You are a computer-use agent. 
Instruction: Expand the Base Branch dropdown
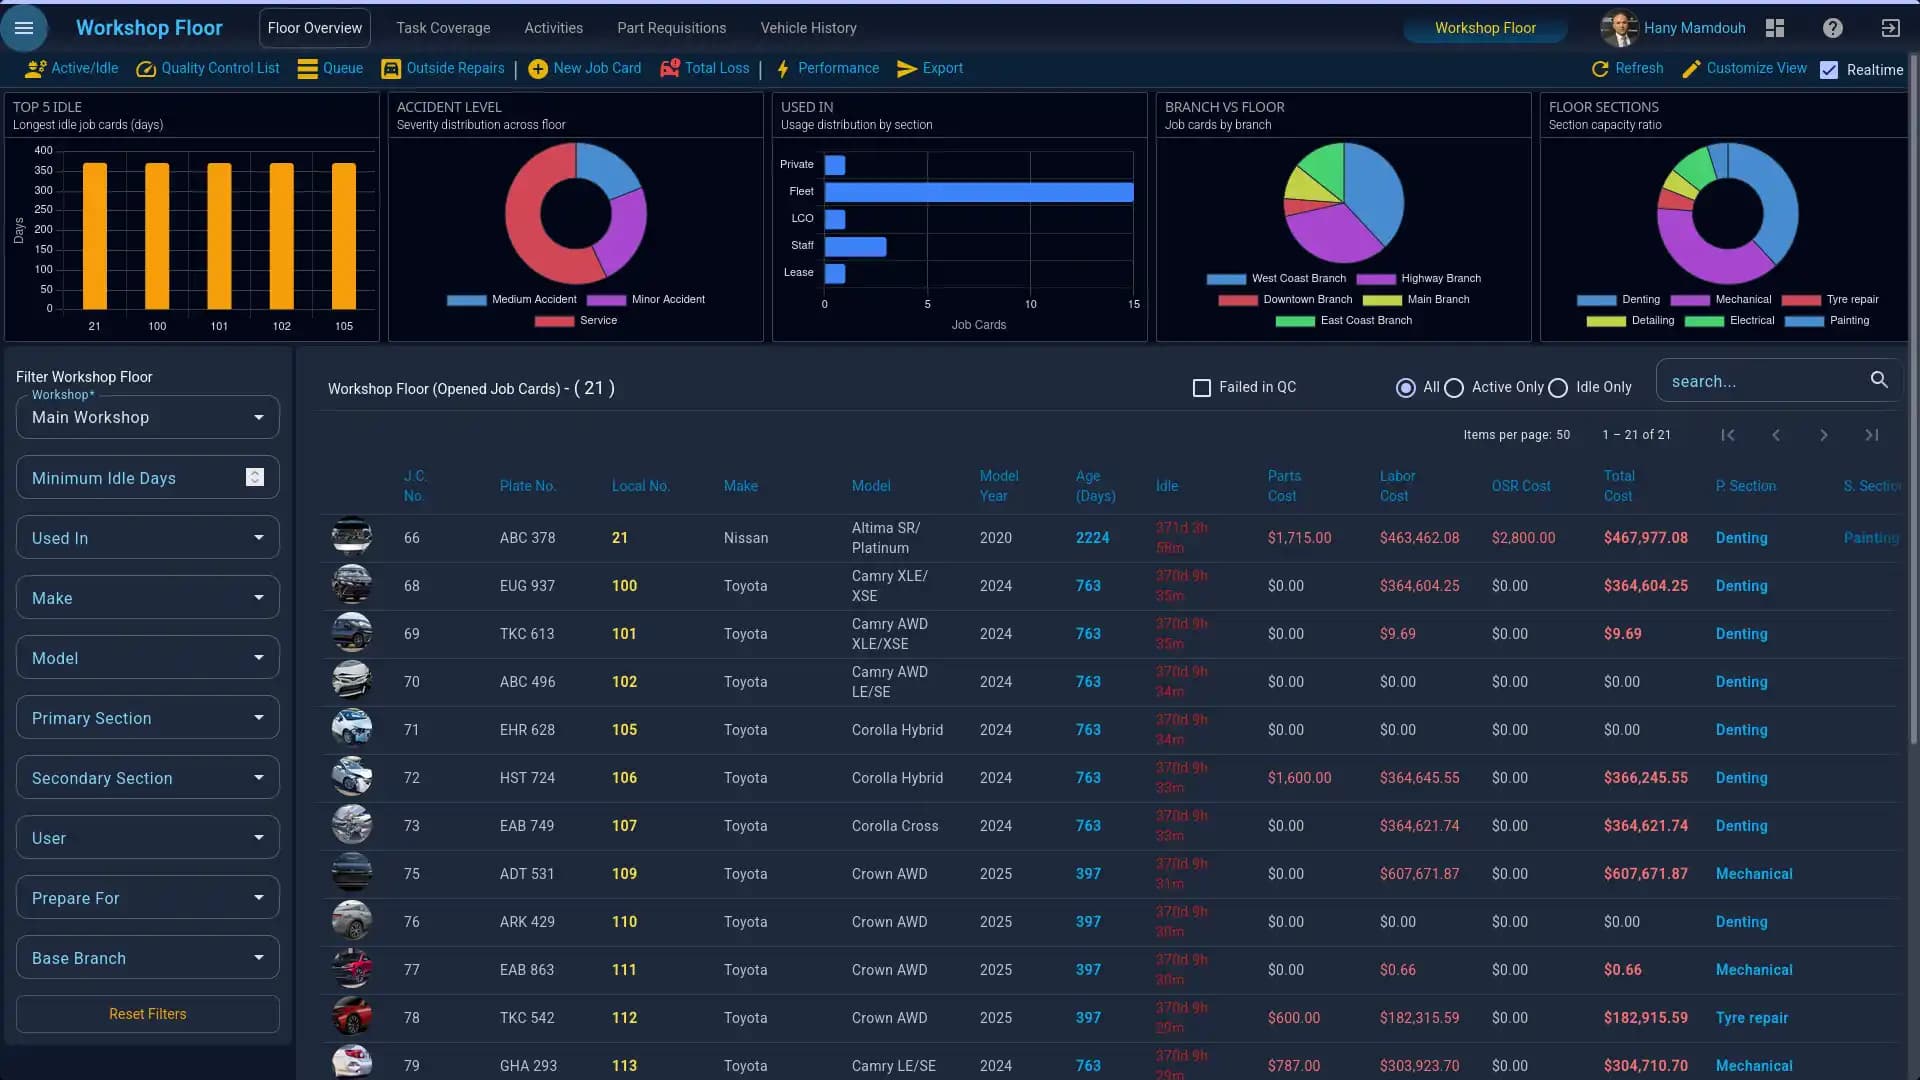[148, 958]
